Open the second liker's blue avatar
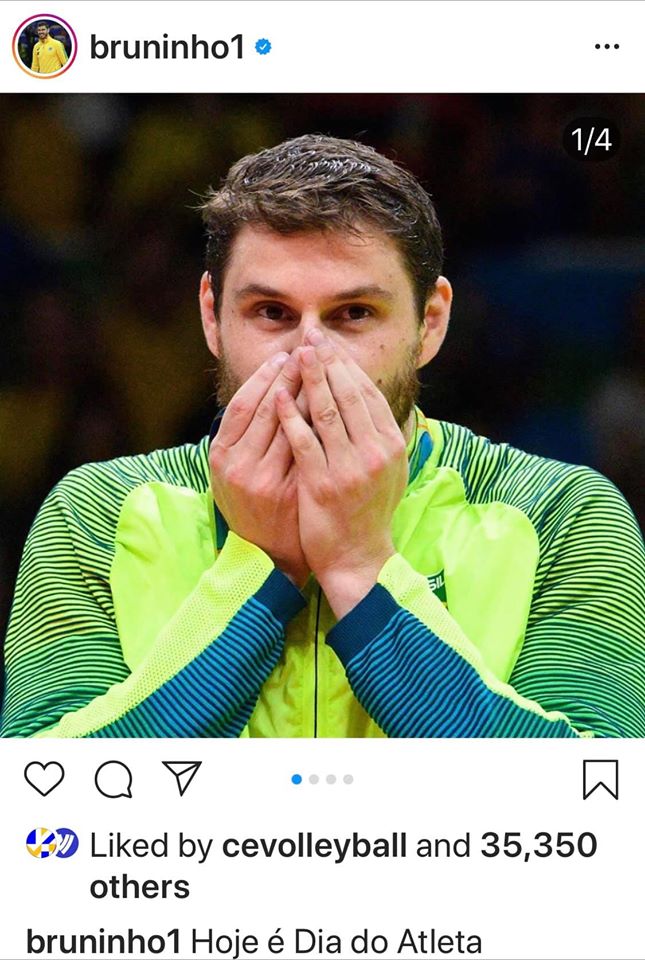Image resolution: width=645 pixels, height=960 pixels. tap(66, 842)
